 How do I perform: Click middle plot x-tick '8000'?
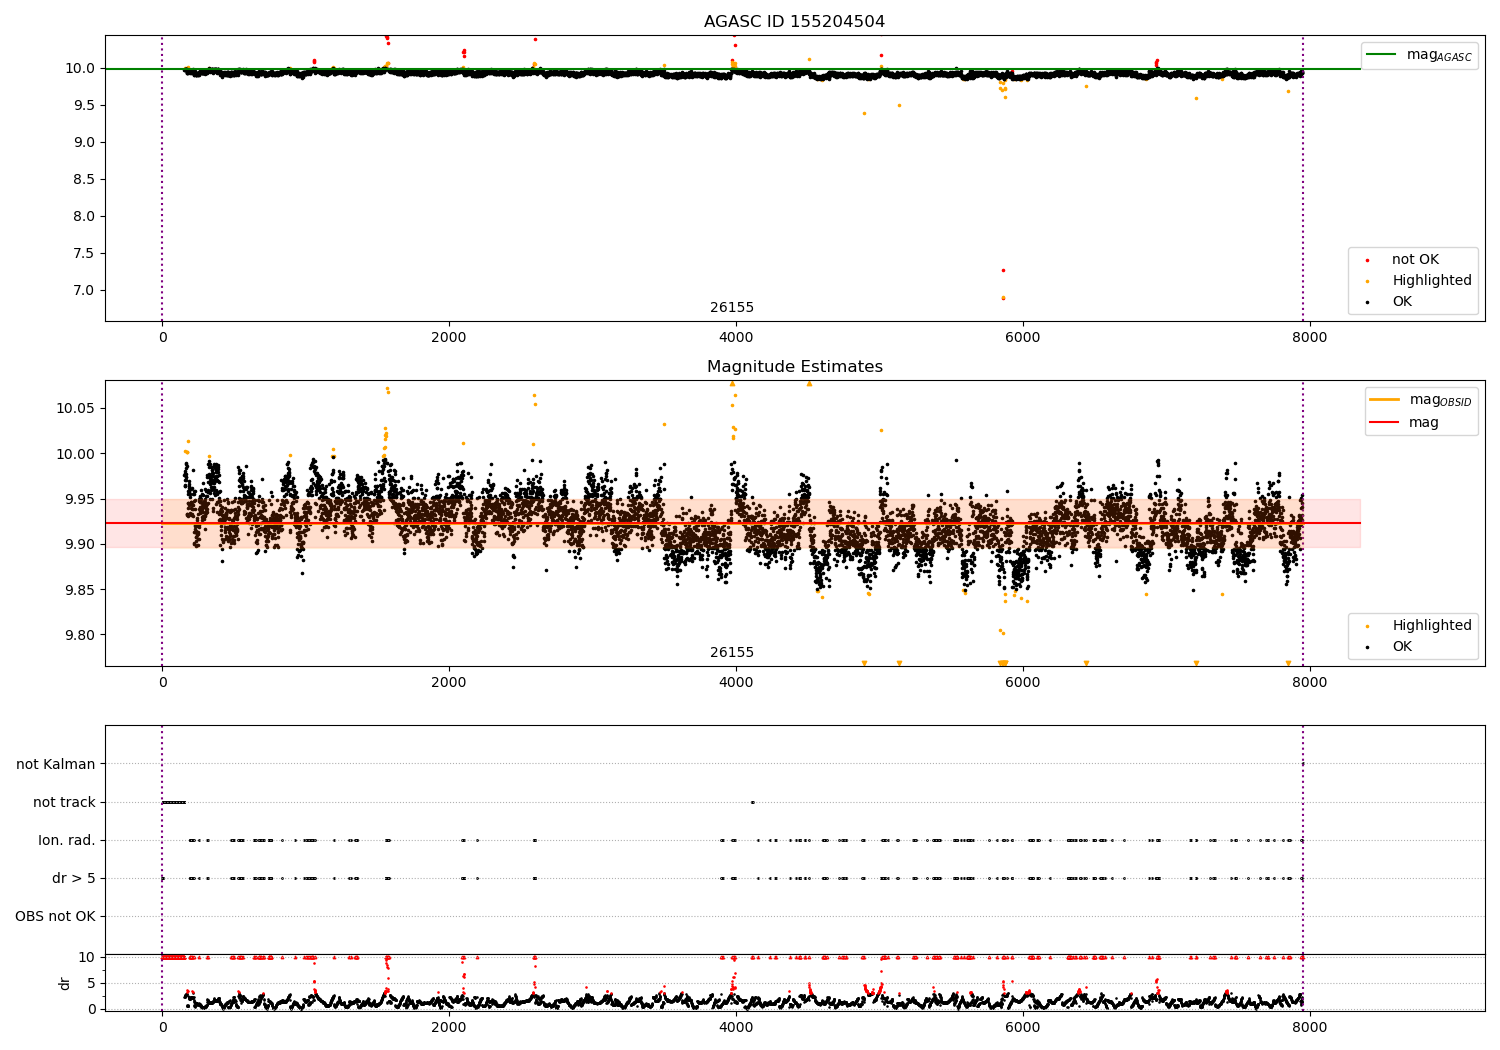pos(1310,683)
